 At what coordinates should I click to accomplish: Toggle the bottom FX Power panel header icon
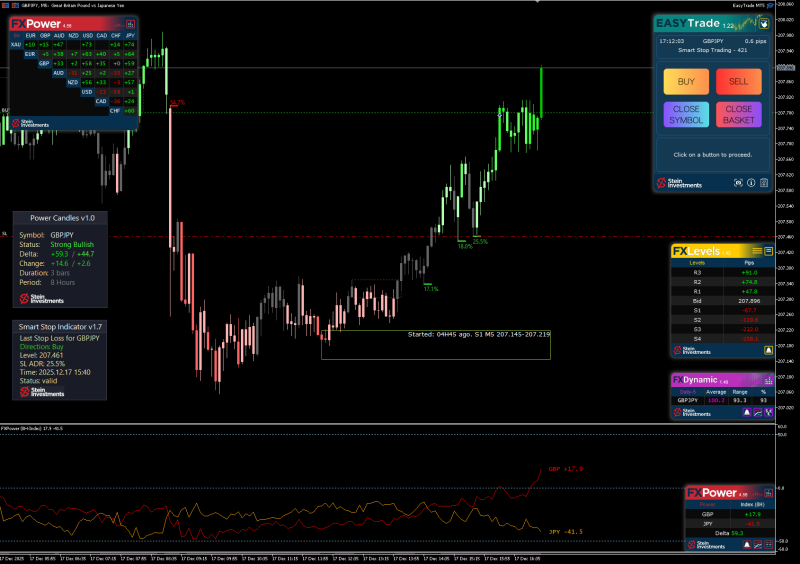pos(768,493)
